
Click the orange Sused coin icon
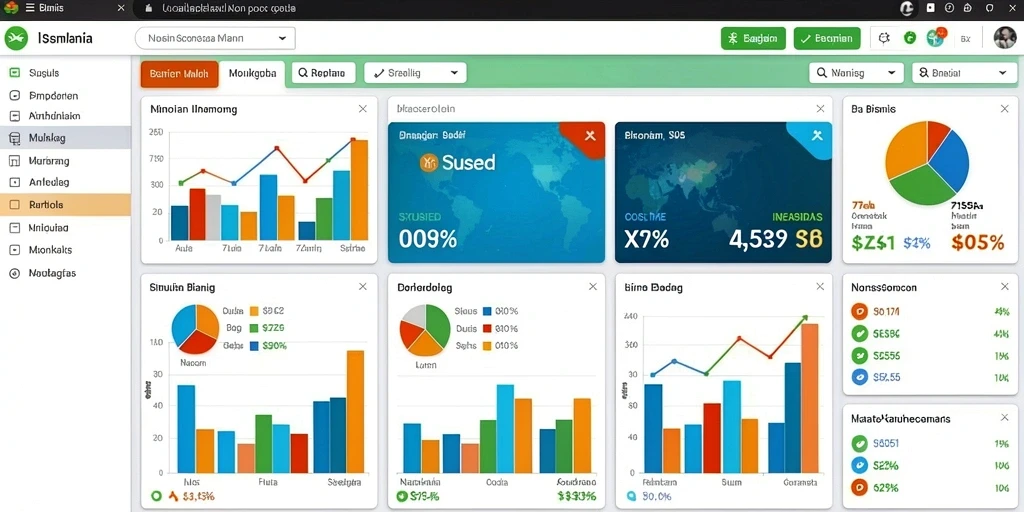[429, 163]
